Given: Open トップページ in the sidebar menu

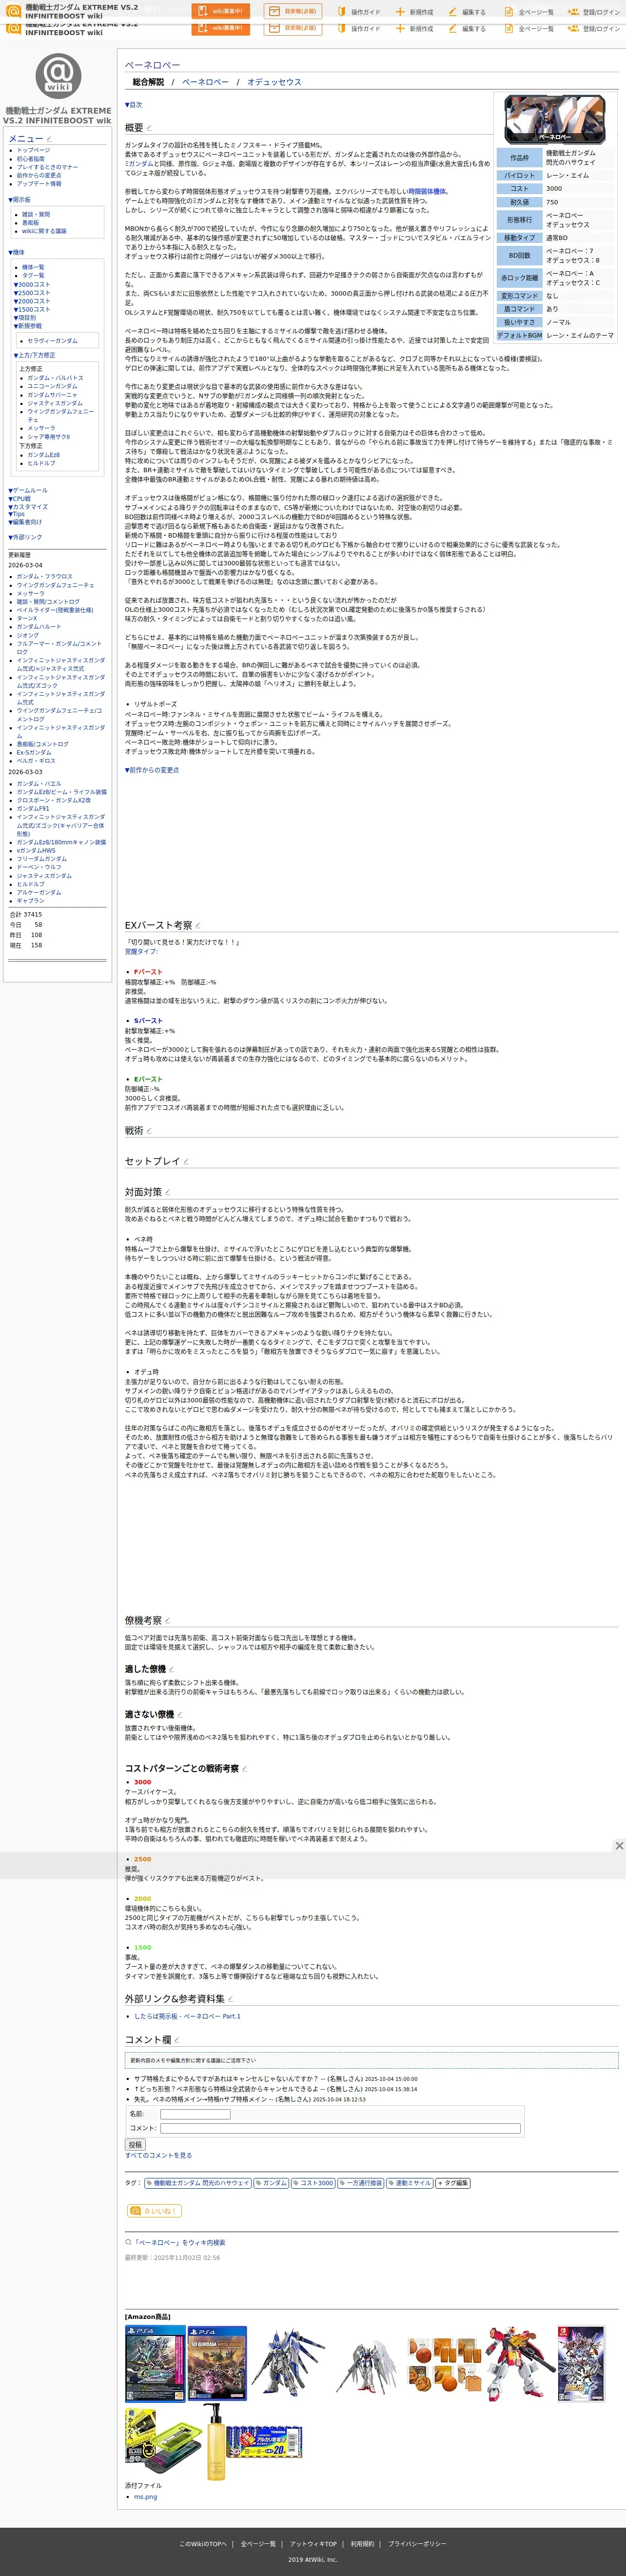Looking at the screenshot, I should (x=33, y=150).
